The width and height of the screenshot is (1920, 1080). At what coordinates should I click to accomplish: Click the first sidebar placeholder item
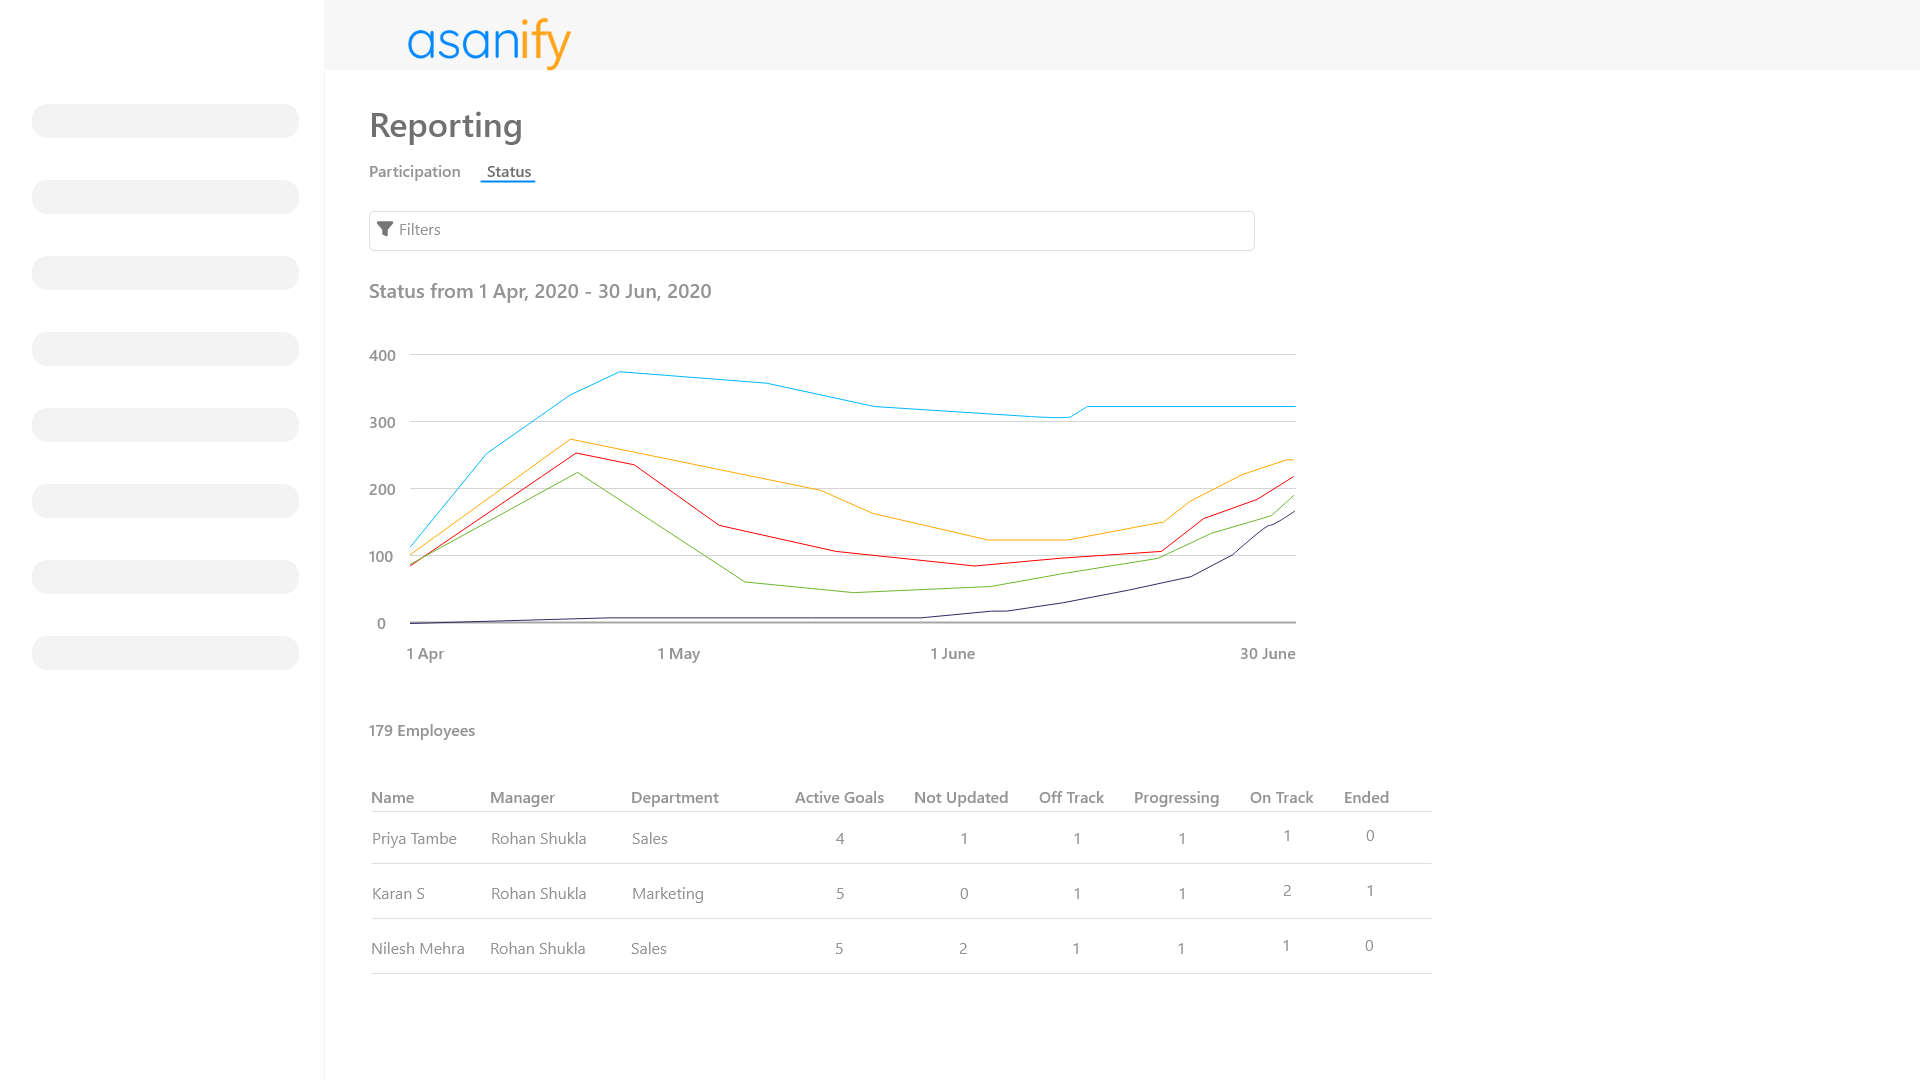pos(165,121)
